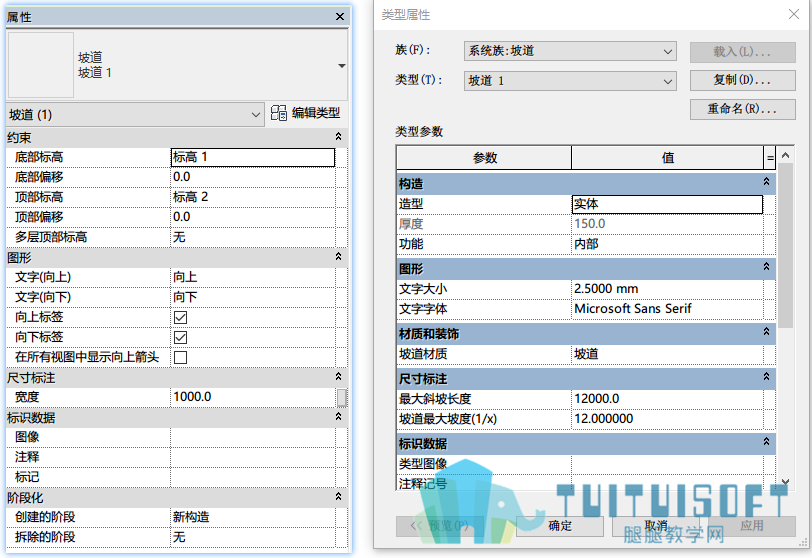Click the 文字(向下) value 向下
Image resolution: width=812 pixels, height=558 pixels.
253,297
